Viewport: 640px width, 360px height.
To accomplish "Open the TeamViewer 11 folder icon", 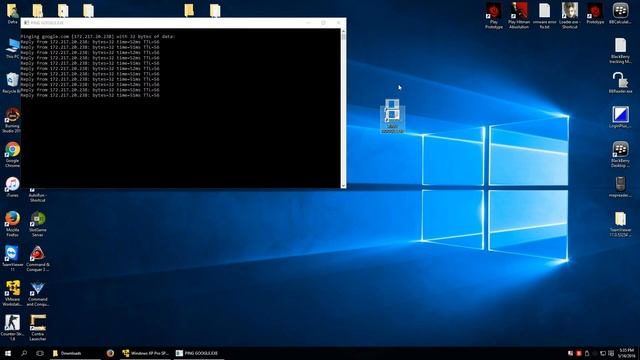I will pyautogui.click(x=620, y=224).
